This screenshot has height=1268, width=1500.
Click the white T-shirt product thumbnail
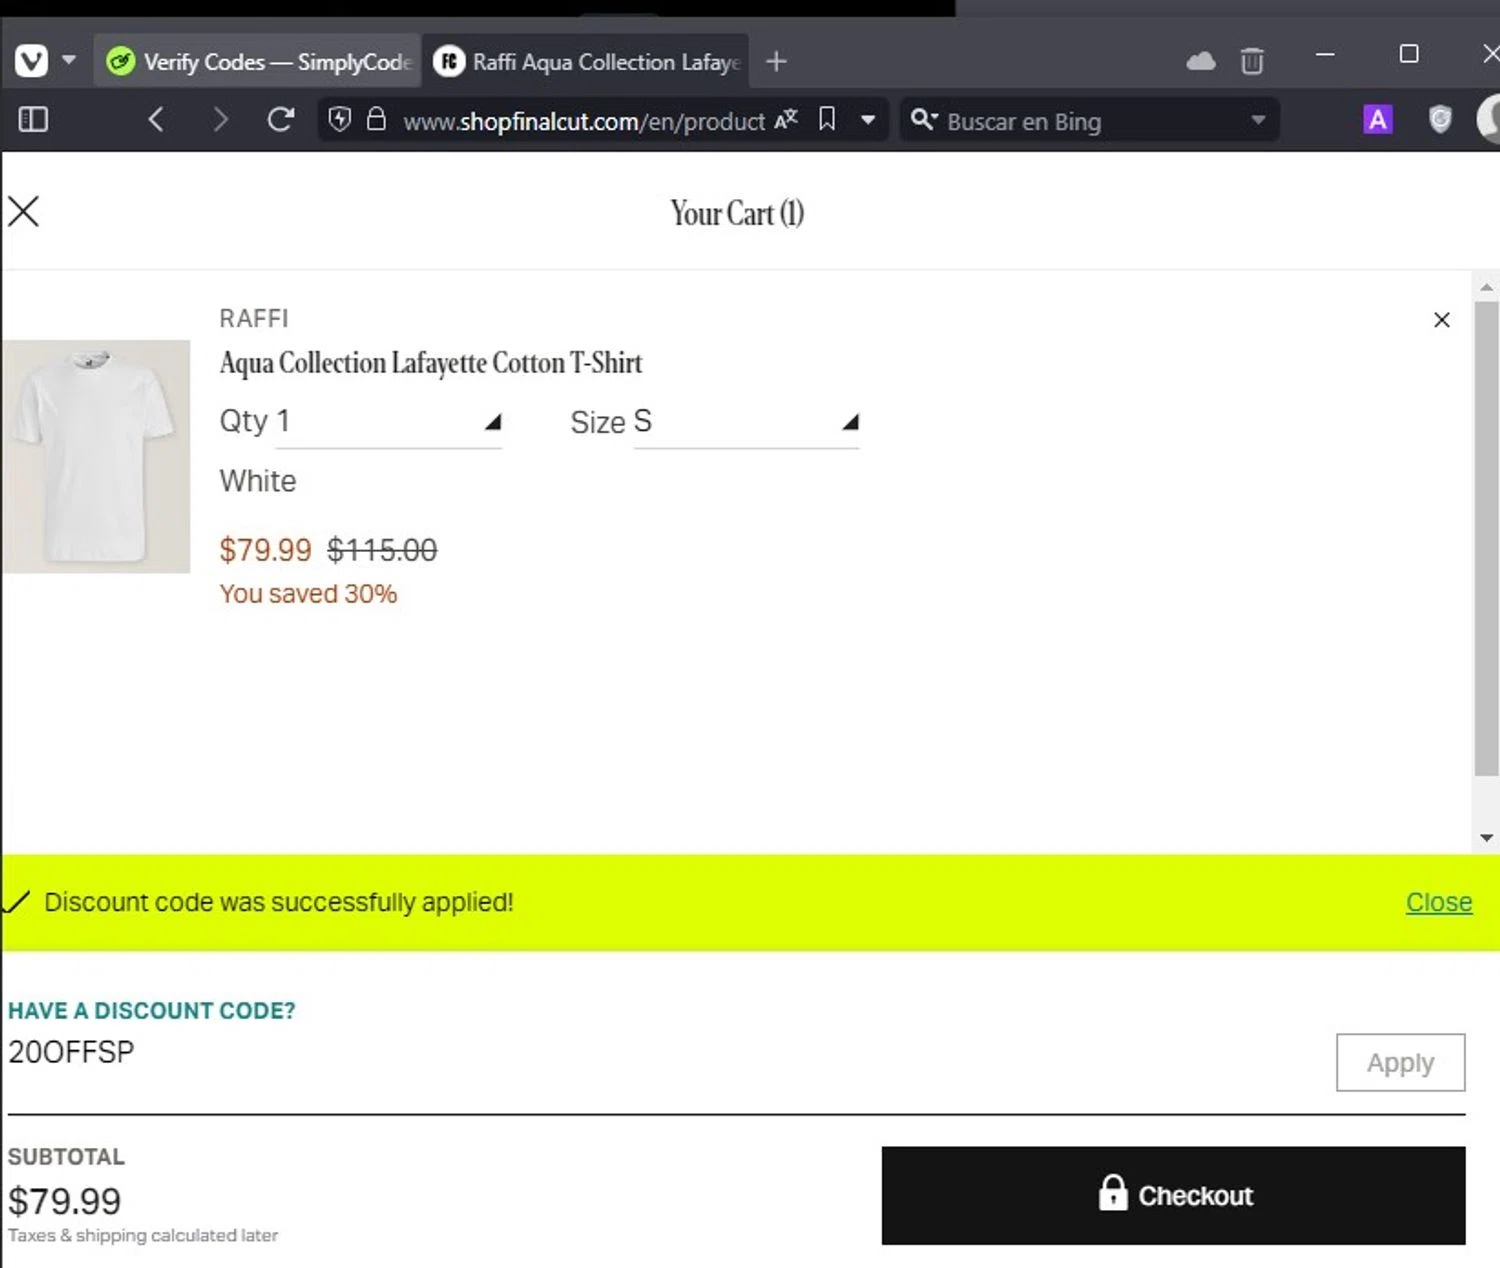96,456
